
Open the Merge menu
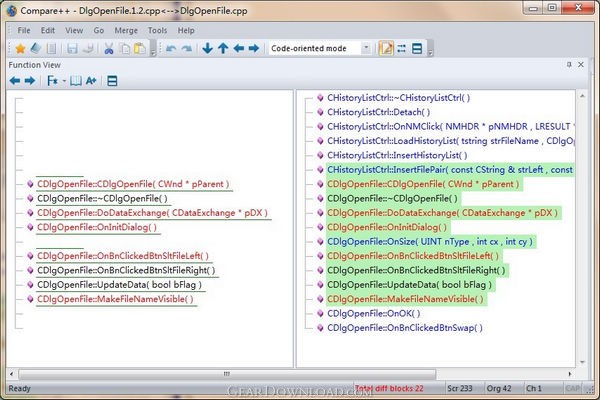pos(126,30)
